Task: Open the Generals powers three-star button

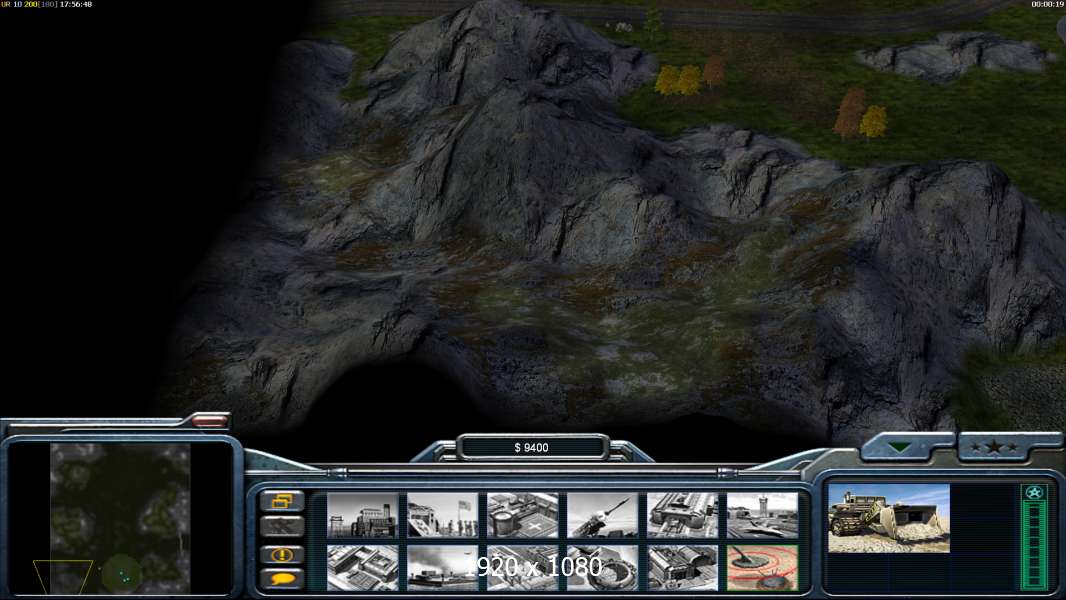Action: (994, 447)
